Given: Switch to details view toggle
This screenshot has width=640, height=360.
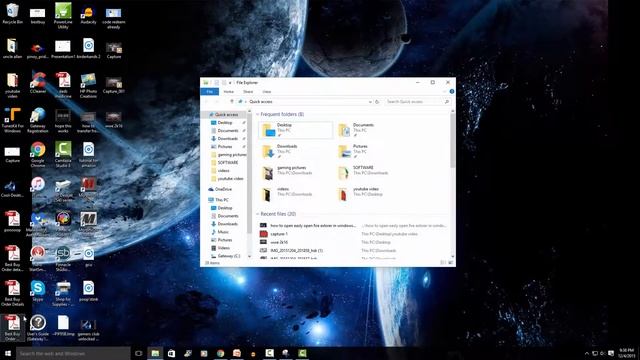Looking at the screenshot, I should [x=444, y=263].
